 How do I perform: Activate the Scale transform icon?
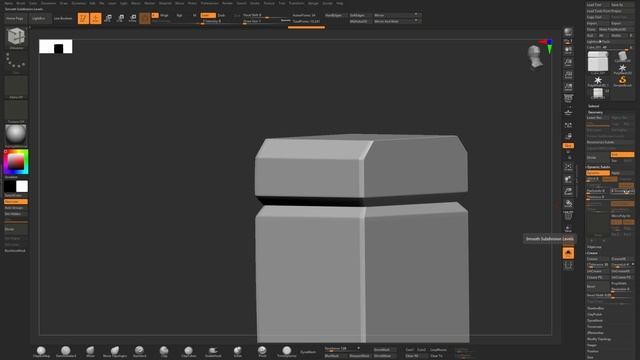(120, 18)
